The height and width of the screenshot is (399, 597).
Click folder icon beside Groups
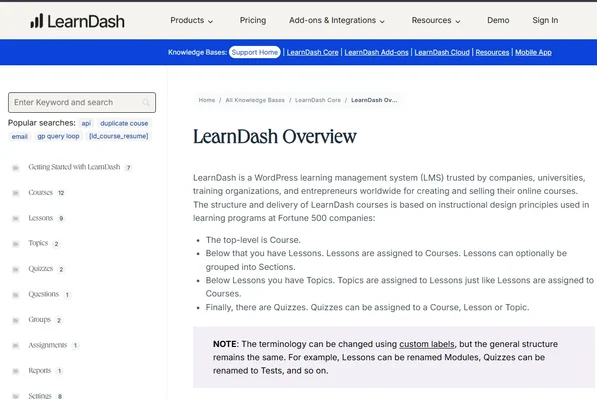(x=16, y=320)
